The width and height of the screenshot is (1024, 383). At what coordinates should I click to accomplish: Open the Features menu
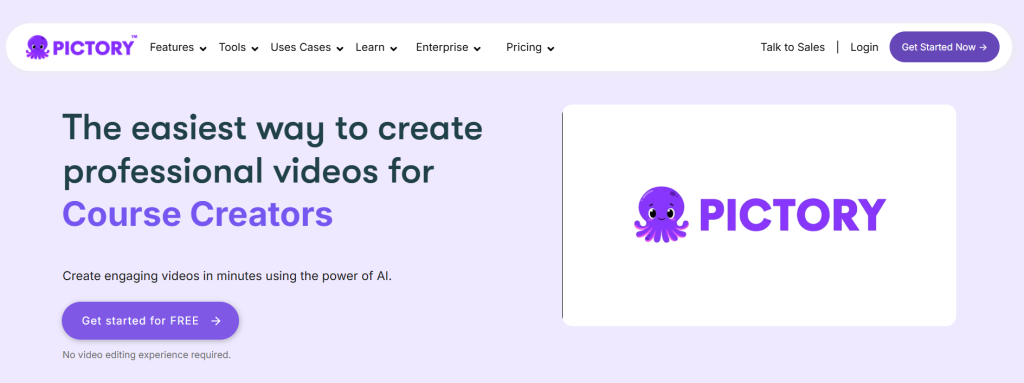pos(172,47)
